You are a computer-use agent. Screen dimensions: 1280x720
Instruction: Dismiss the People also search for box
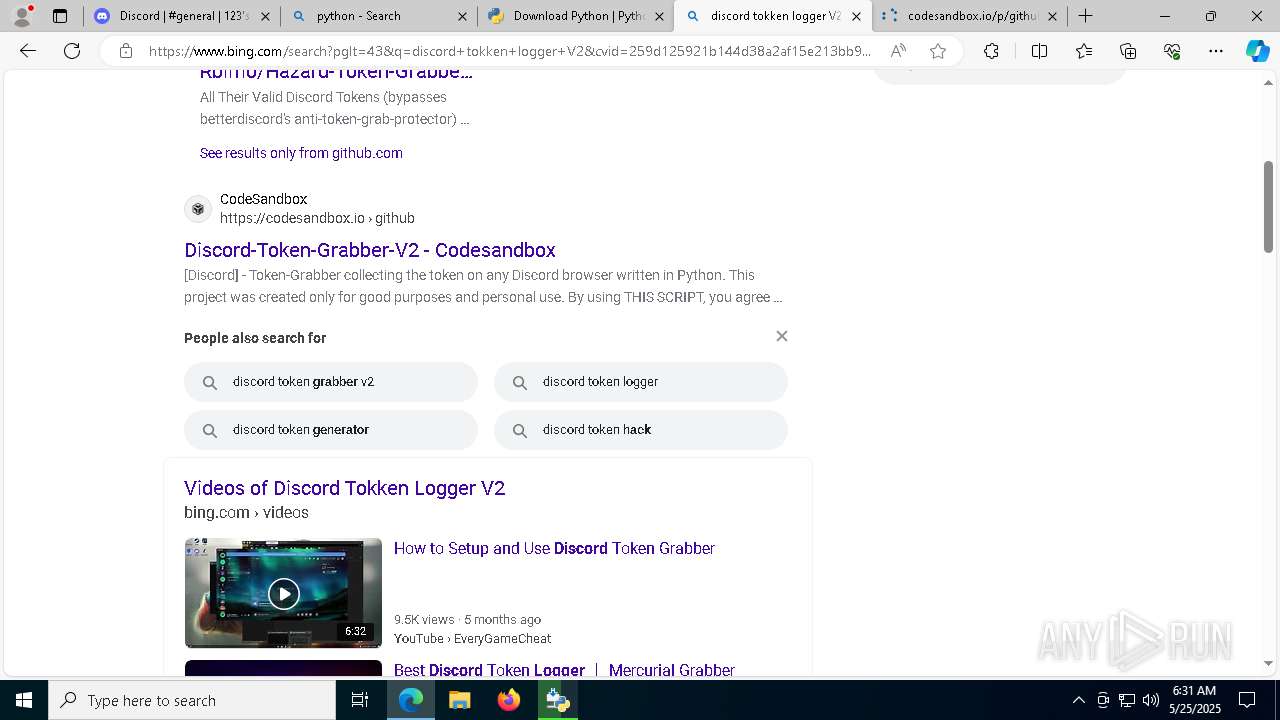[782, 336]
